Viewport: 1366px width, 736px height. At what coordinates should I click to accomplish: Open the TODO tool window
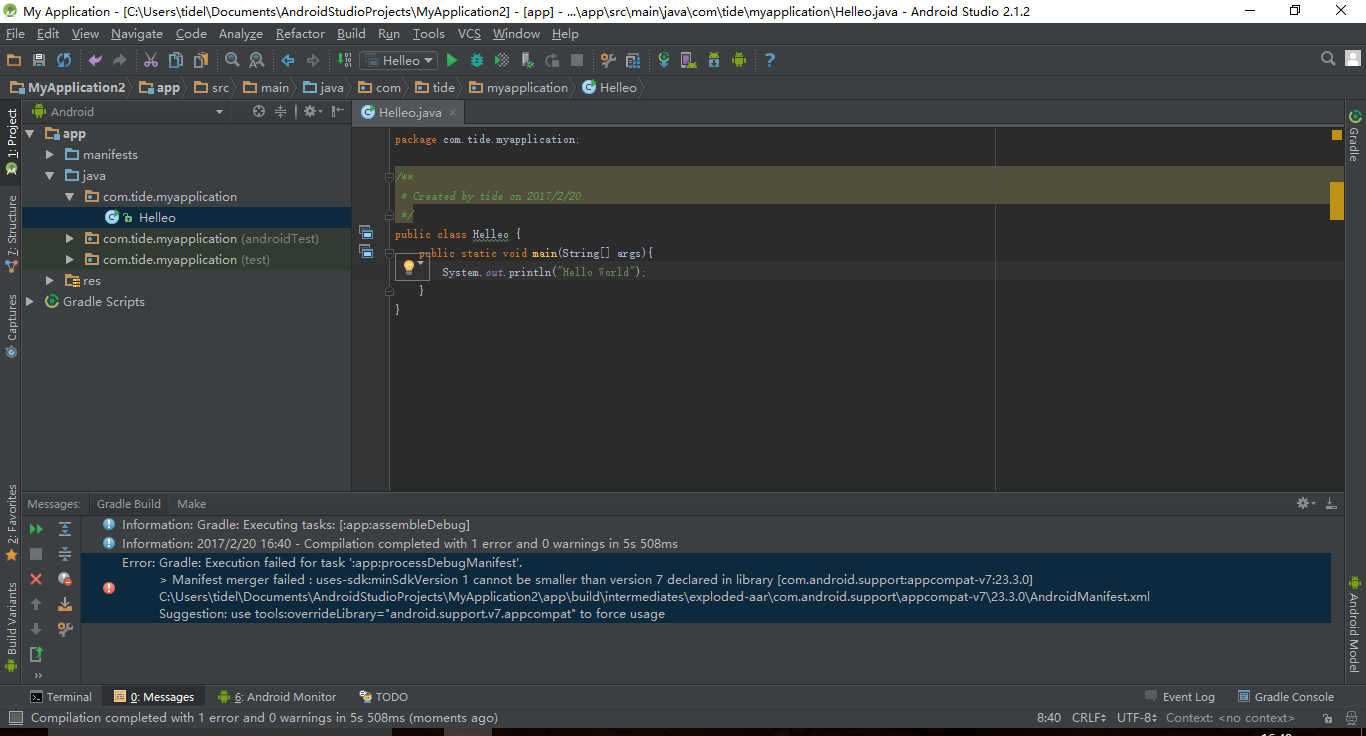(383, 697)
